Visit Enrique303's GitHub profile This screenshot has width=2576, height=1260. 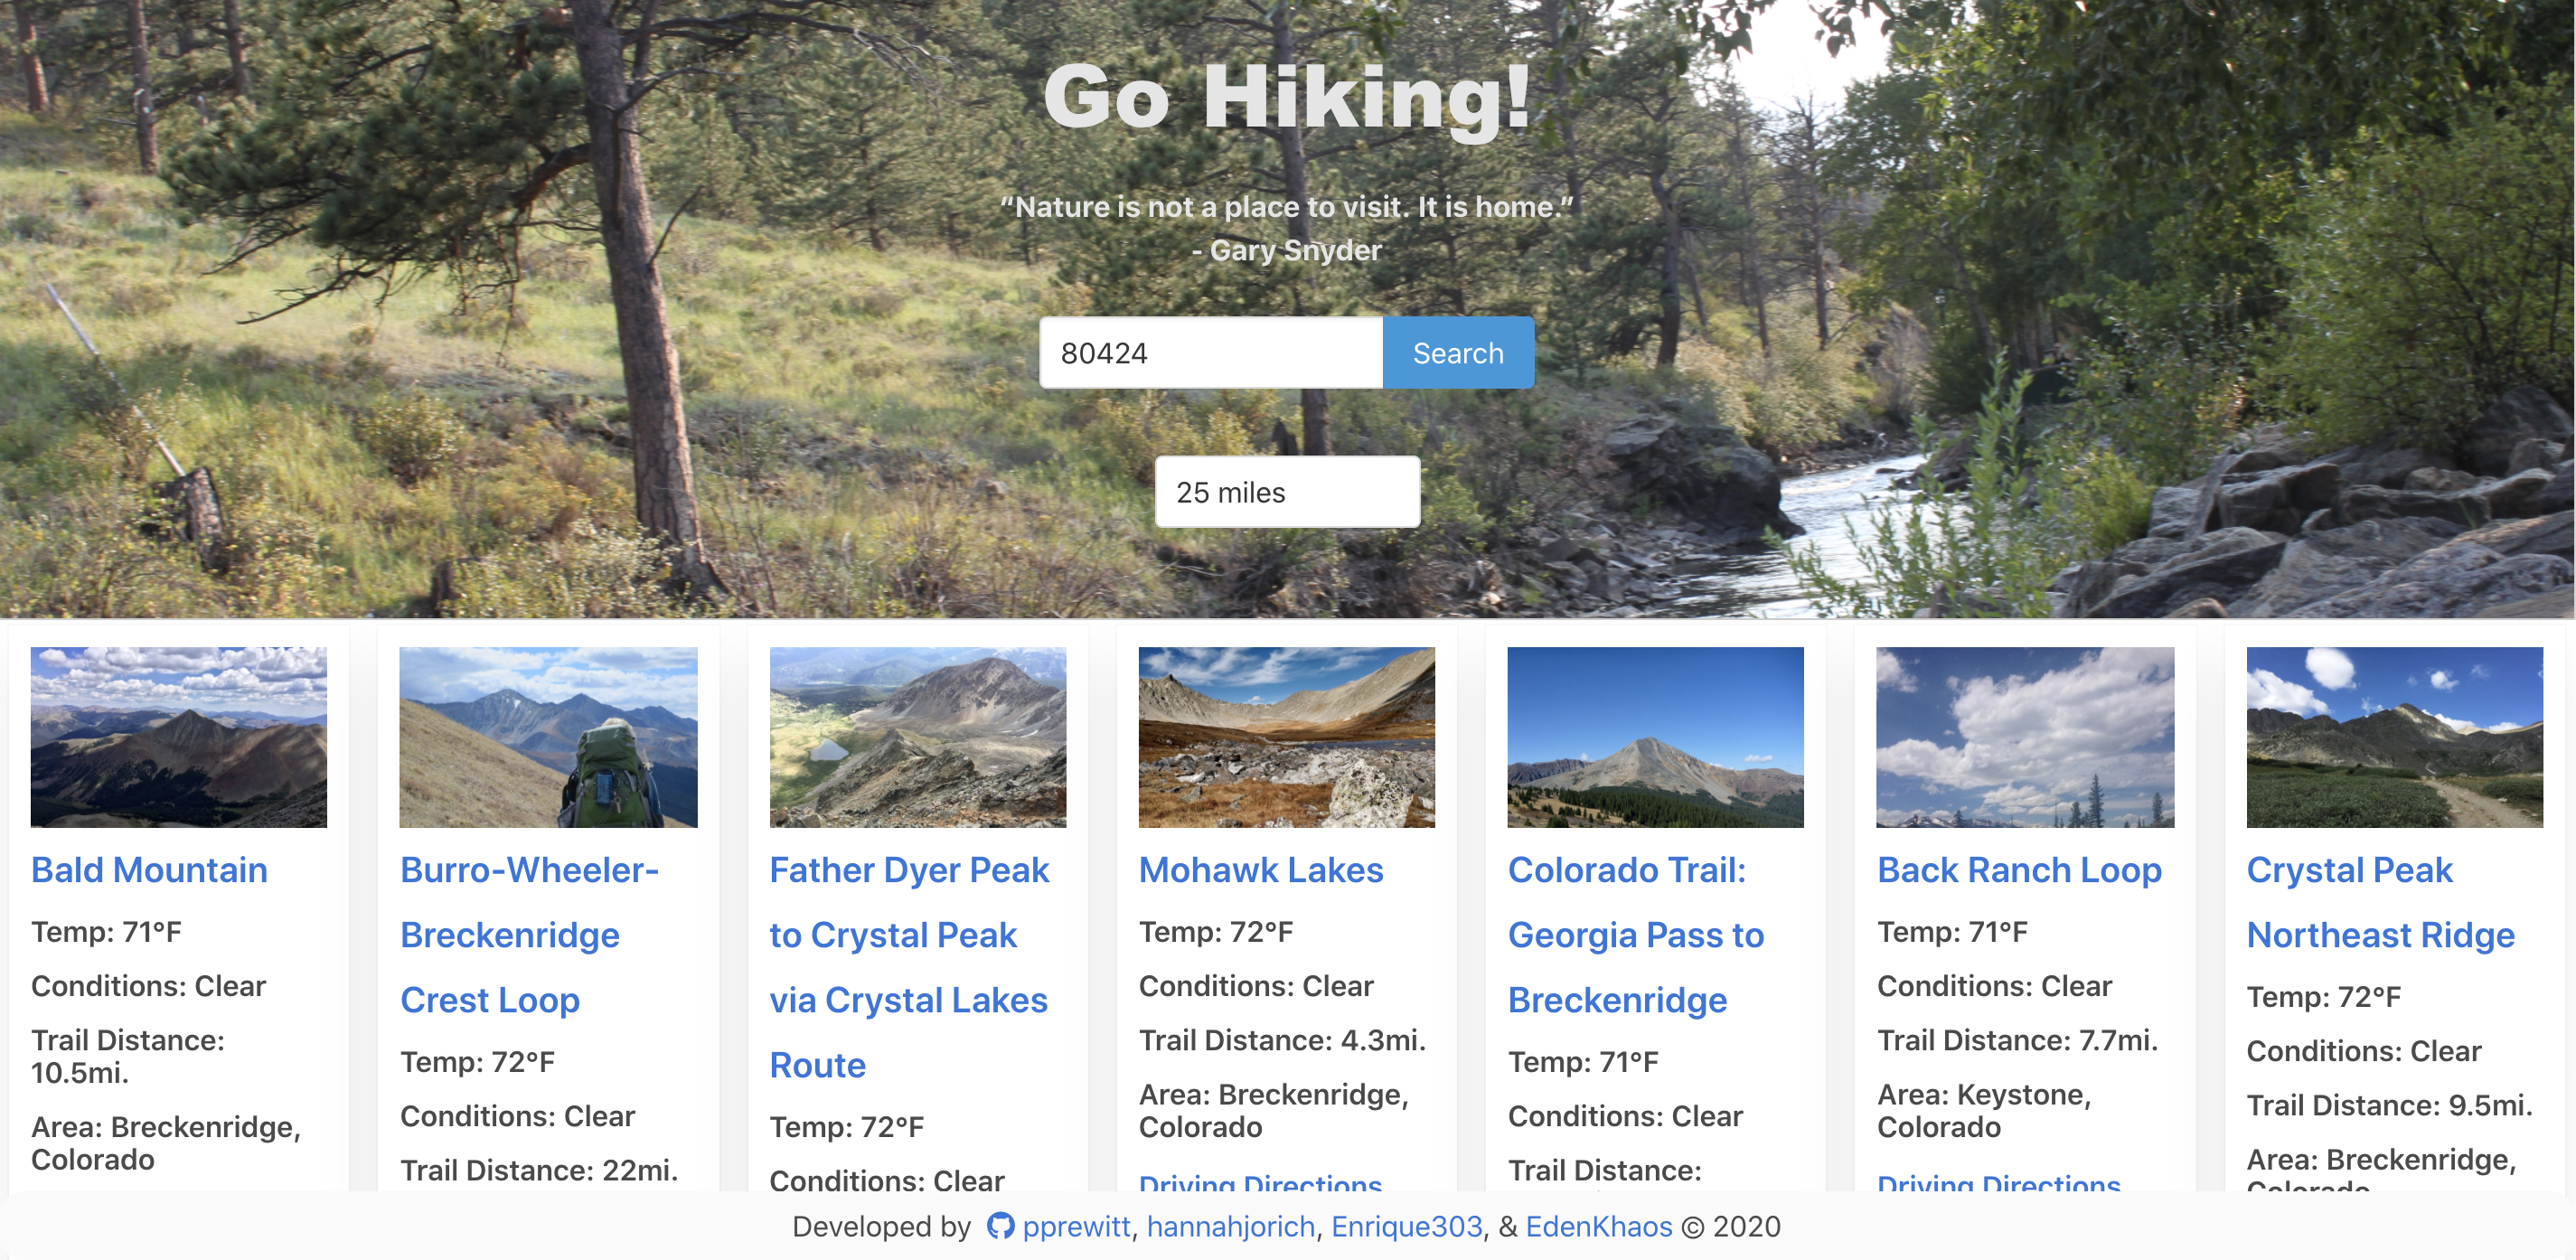click(1406, 1227)
